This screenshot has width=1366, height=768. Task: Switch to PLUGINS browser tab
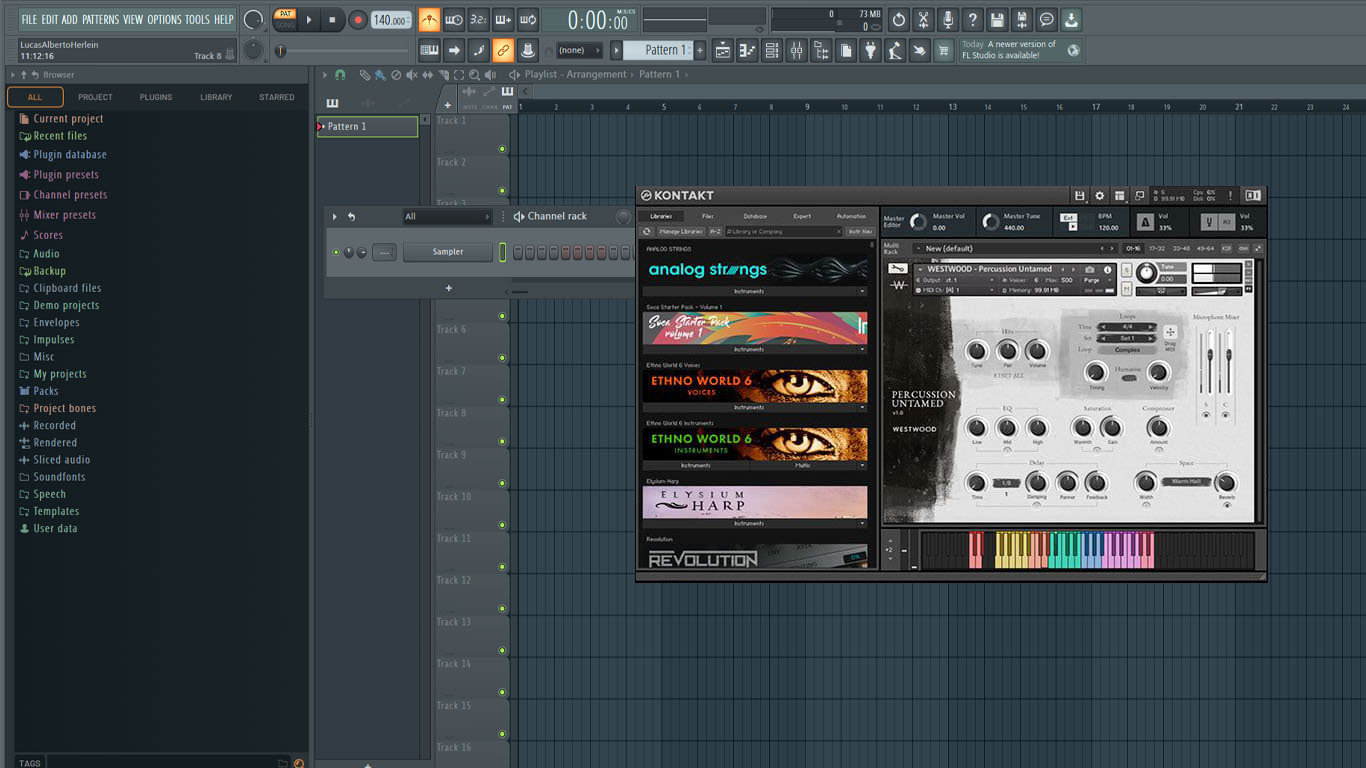(x=156, y=97)
